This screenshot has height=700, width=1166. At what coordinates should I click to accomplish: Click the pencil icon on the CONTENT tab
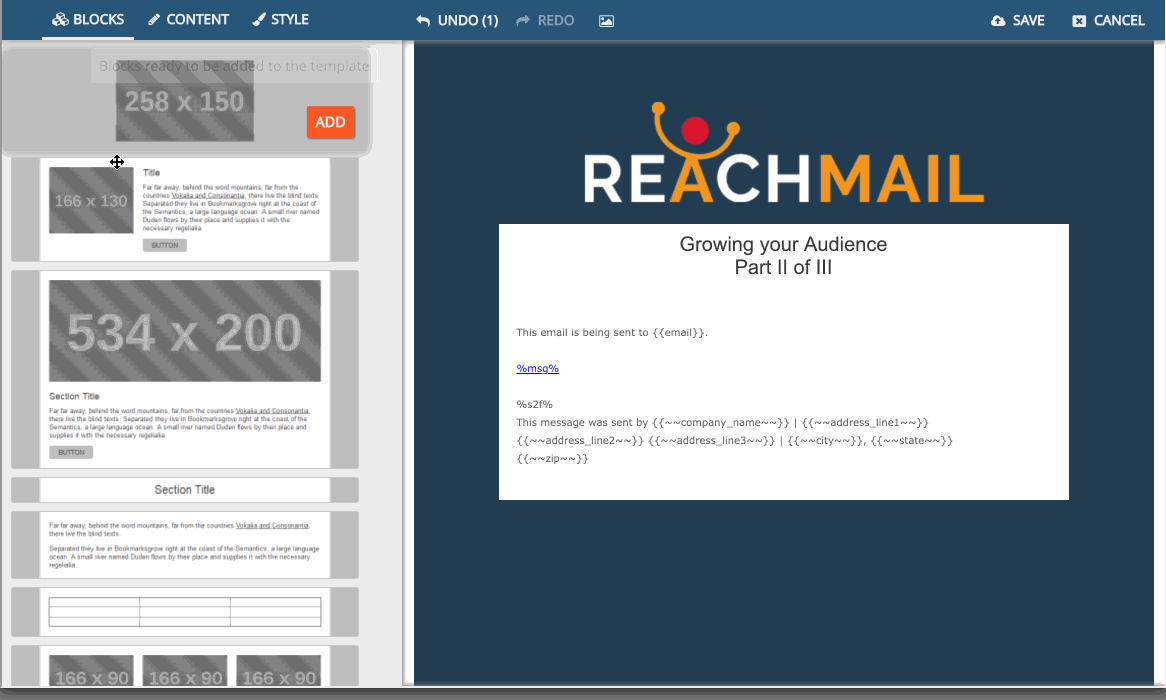154,19
